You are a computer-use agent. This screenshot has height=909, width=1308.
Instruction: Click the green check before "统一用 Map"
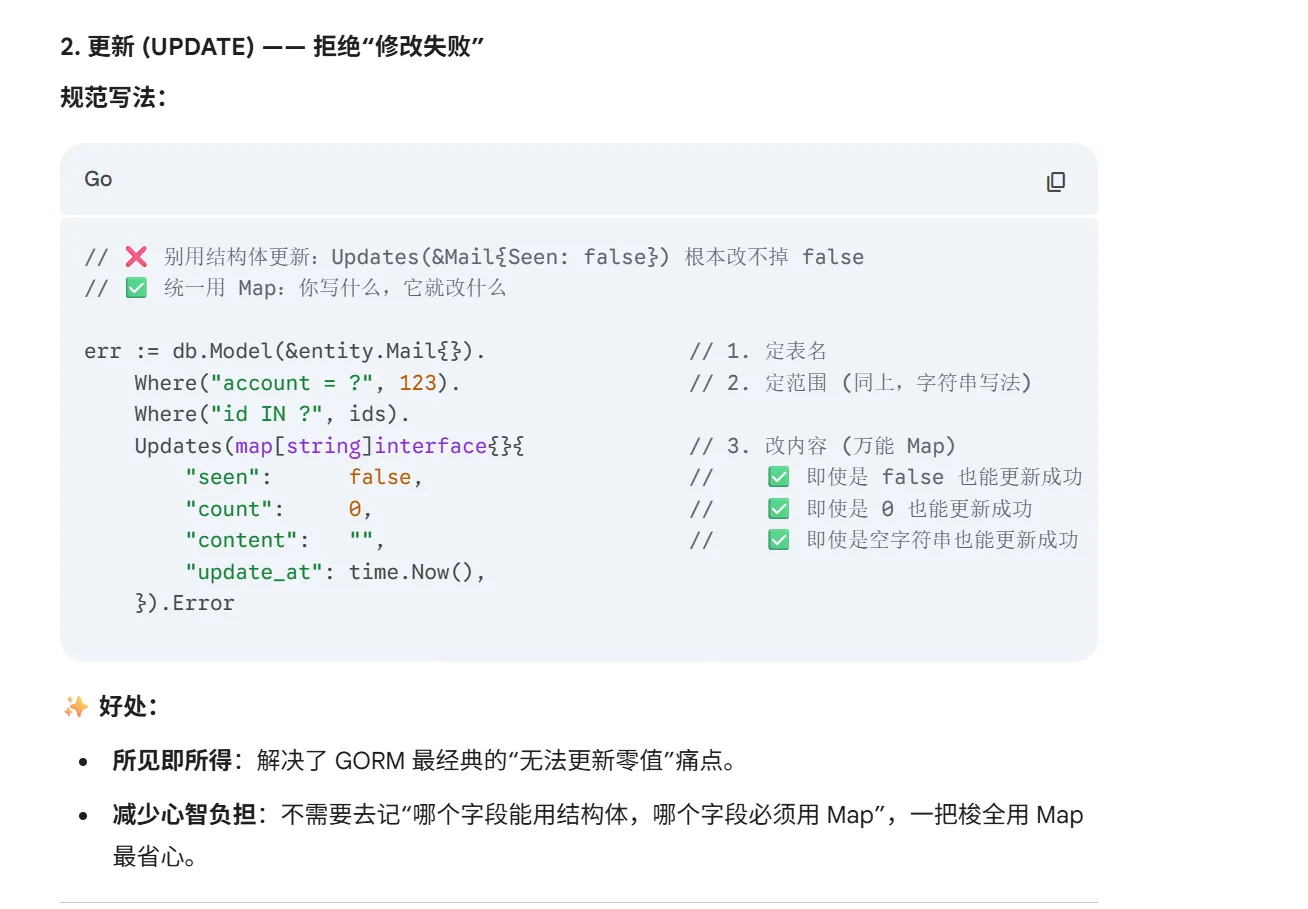click(x=136, y=288)
